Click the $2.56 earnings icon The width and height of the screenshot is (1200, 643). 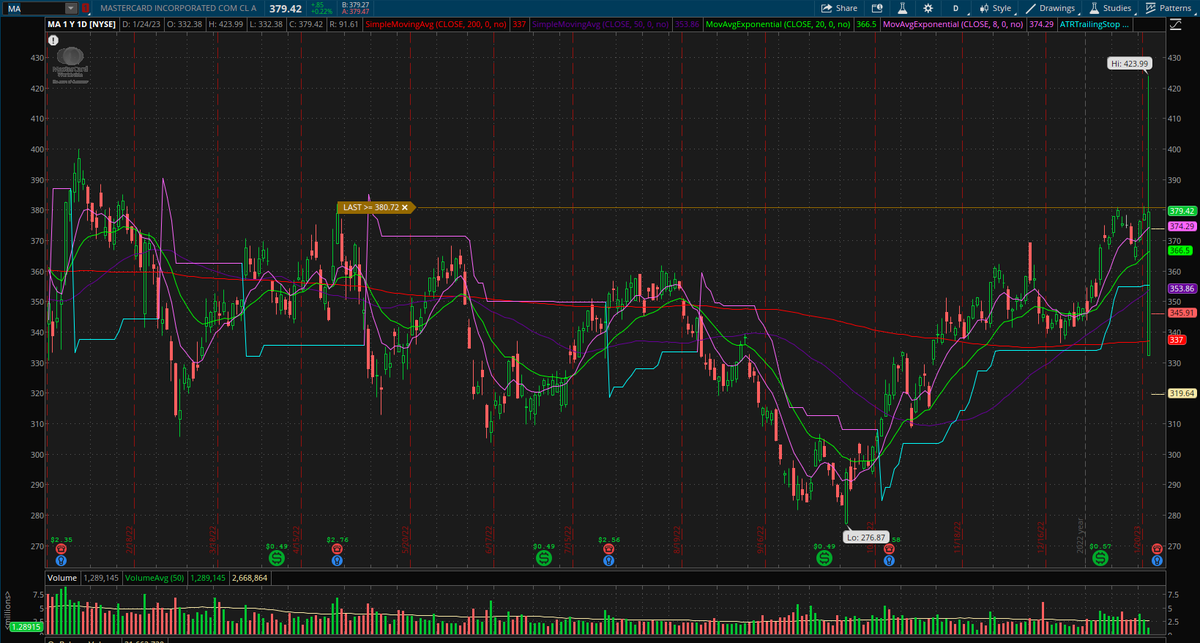pyautogui.click(x=608, y=548)
